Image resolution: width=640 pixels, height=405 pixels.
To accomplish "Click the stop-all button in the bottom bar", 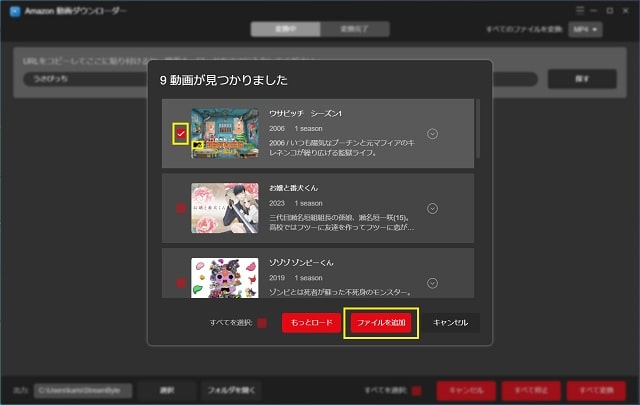I will pos(531,391).
